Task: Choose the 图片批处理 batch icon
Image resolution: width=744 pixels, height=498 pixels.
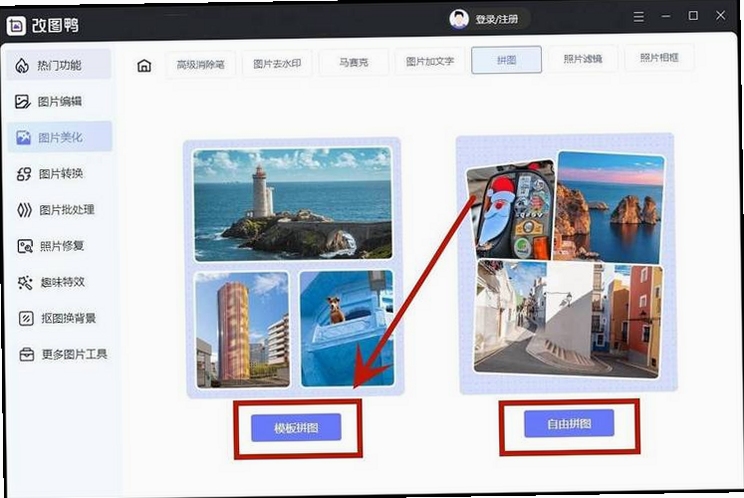Action: (x=24, y=210)
